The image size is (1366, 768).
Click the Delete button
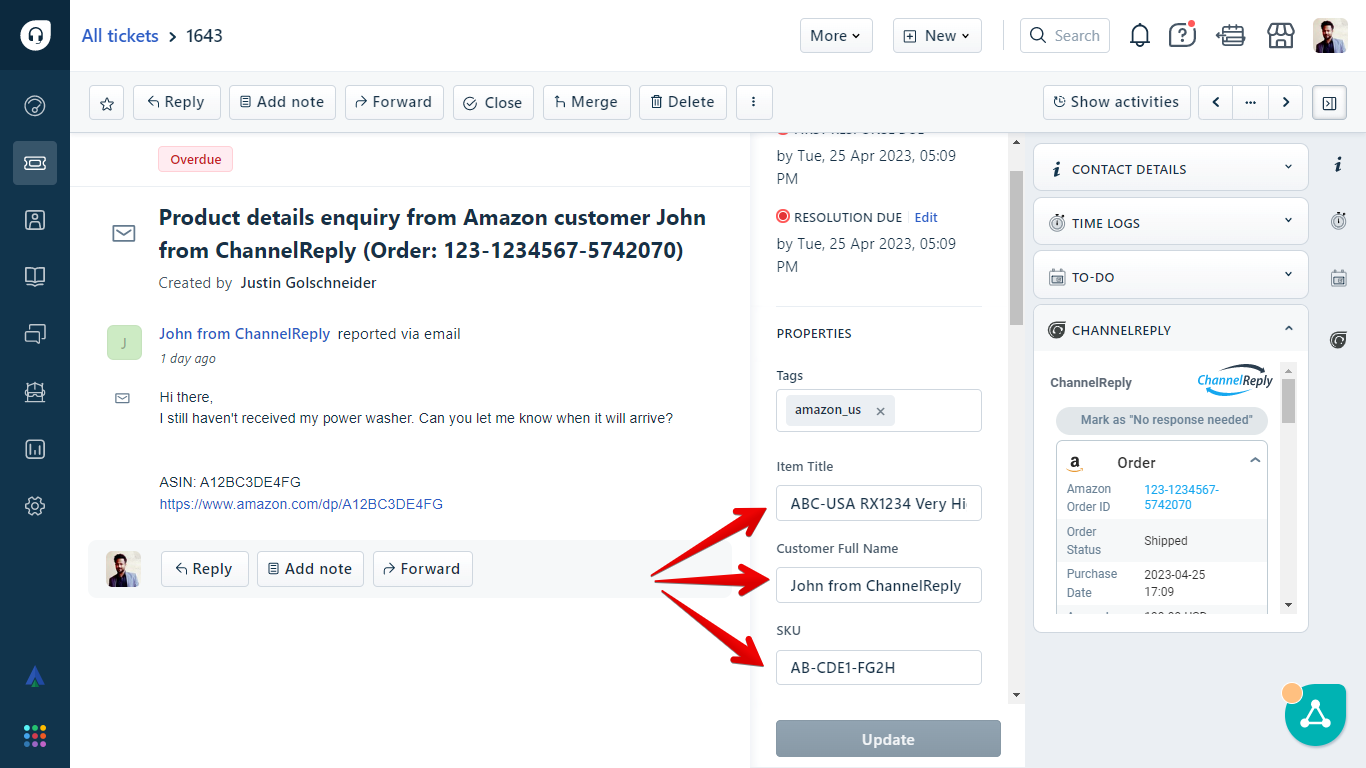[x=683, y=102]
